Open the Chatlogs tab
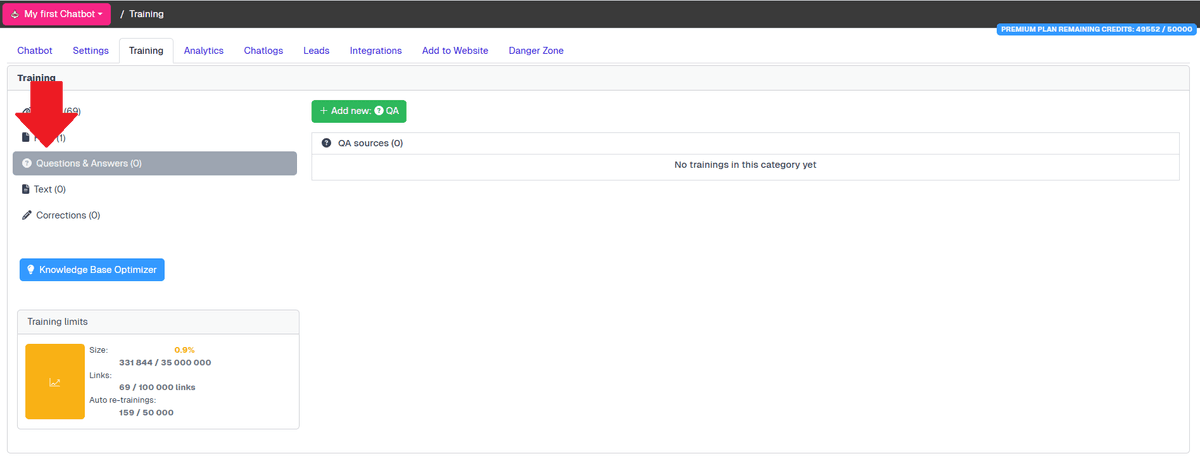The width and height of the screenshot is (1200, 468). coord(264,51)
